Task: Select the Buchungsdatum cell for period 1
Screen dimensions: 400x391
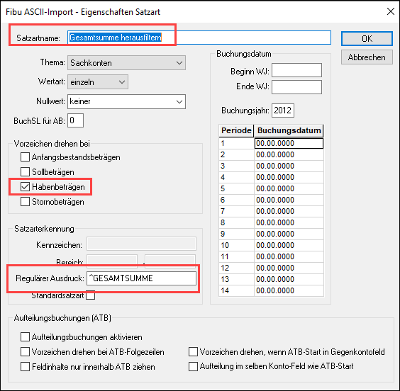Action: click(289, 143)
